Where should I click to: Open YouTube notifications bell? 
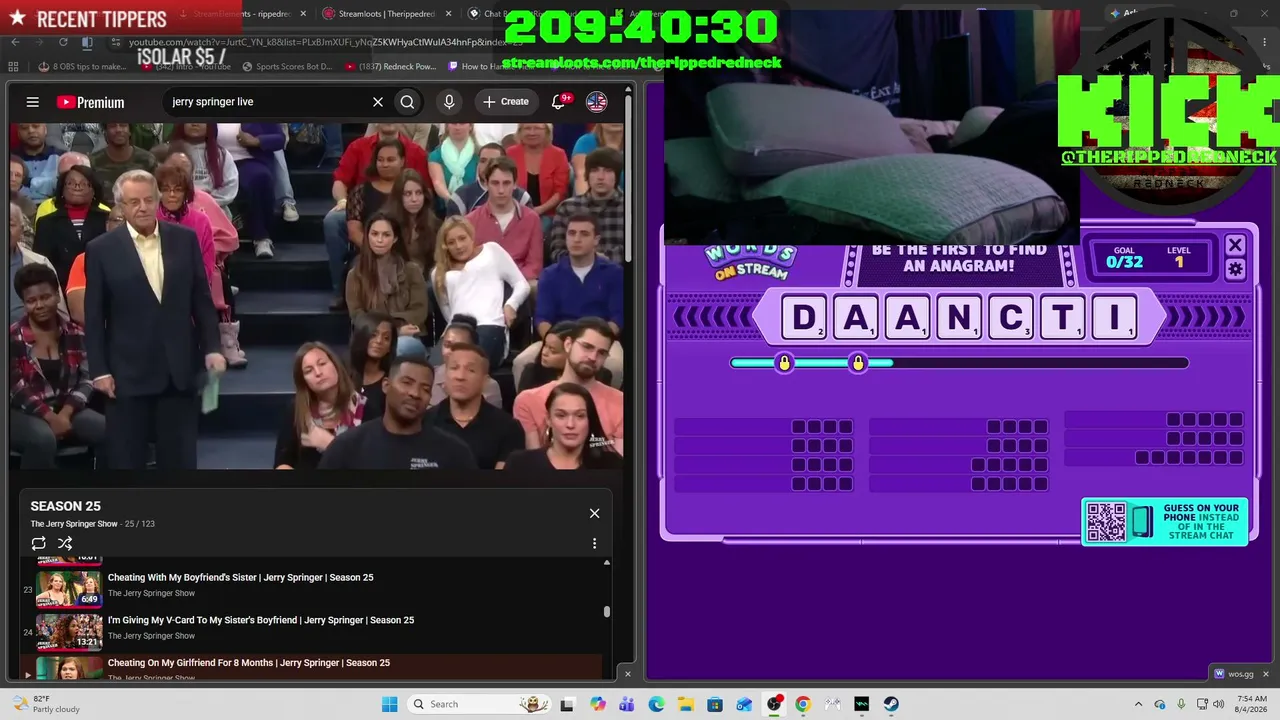tap(560, 102)
